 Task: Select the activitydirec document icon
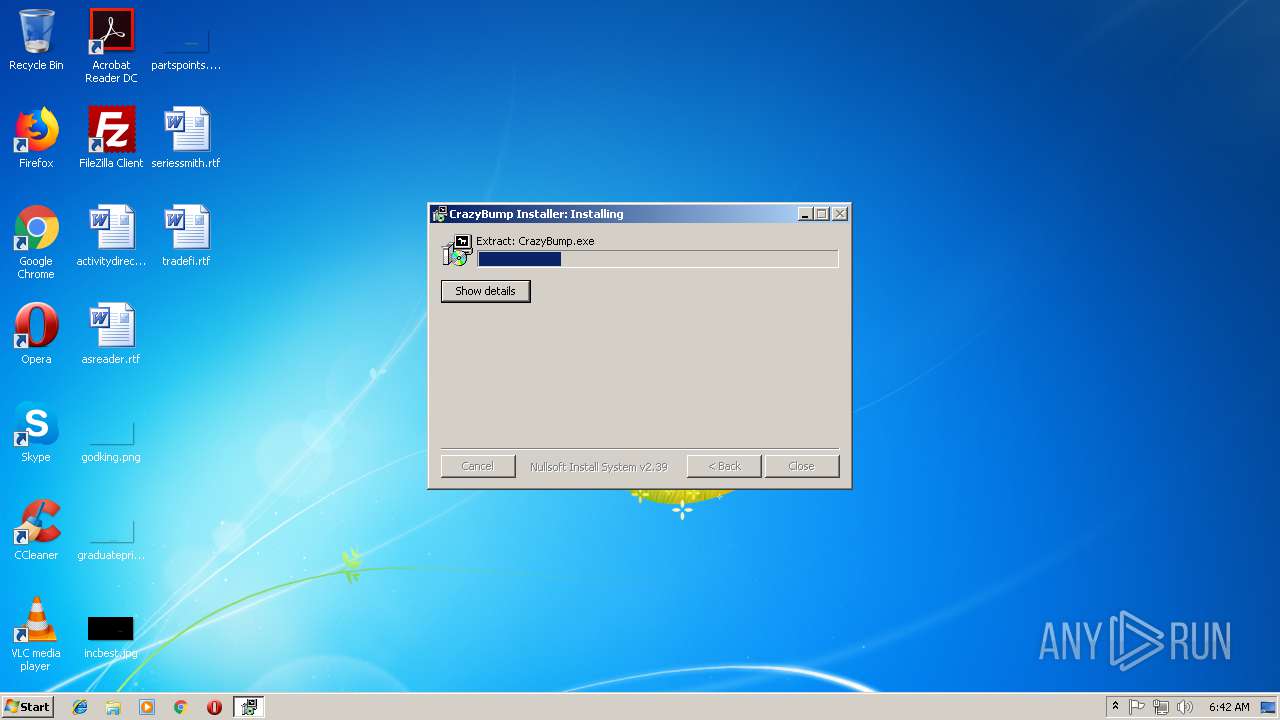point(111,236)
